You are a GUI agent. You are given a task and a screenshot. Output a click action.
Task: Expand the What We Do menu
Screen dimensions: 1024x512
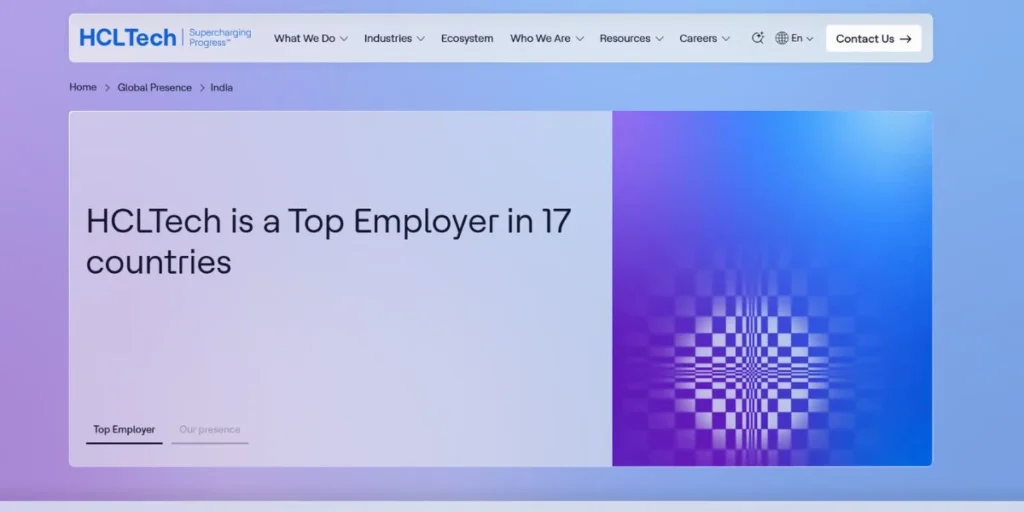[310, 39]
